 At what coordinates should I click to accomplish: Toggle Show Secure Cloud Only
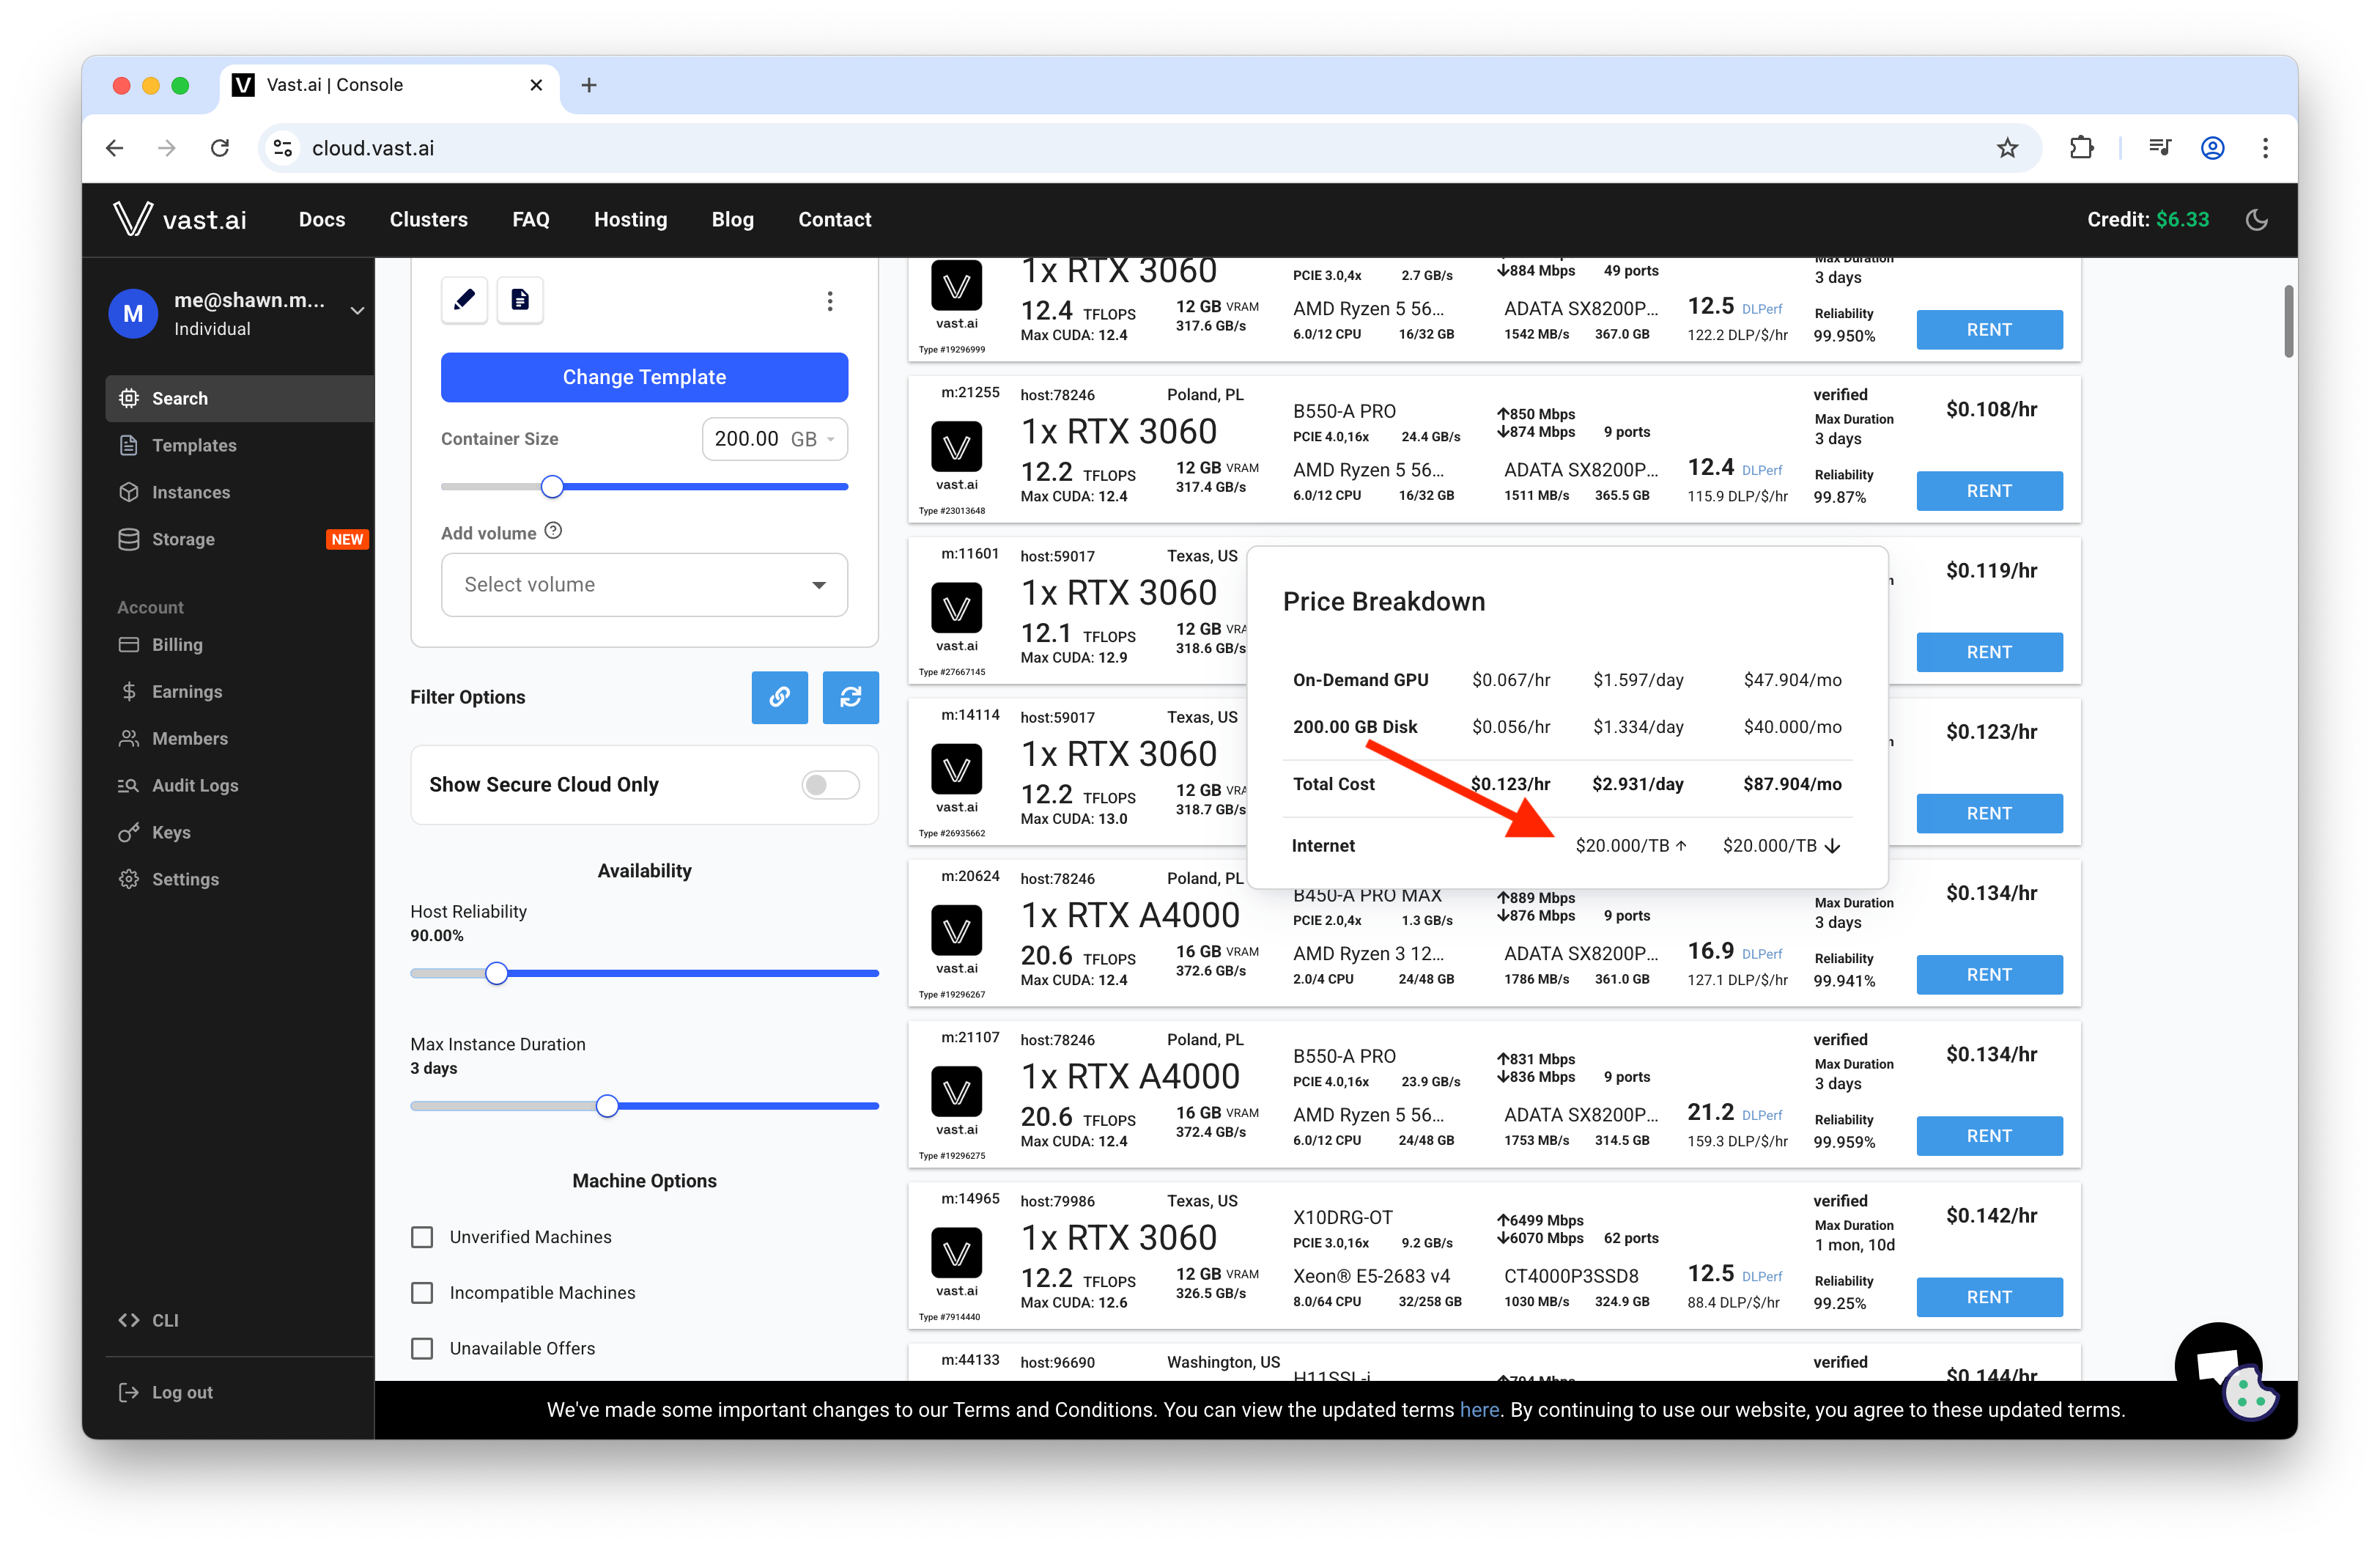[829, 785]
